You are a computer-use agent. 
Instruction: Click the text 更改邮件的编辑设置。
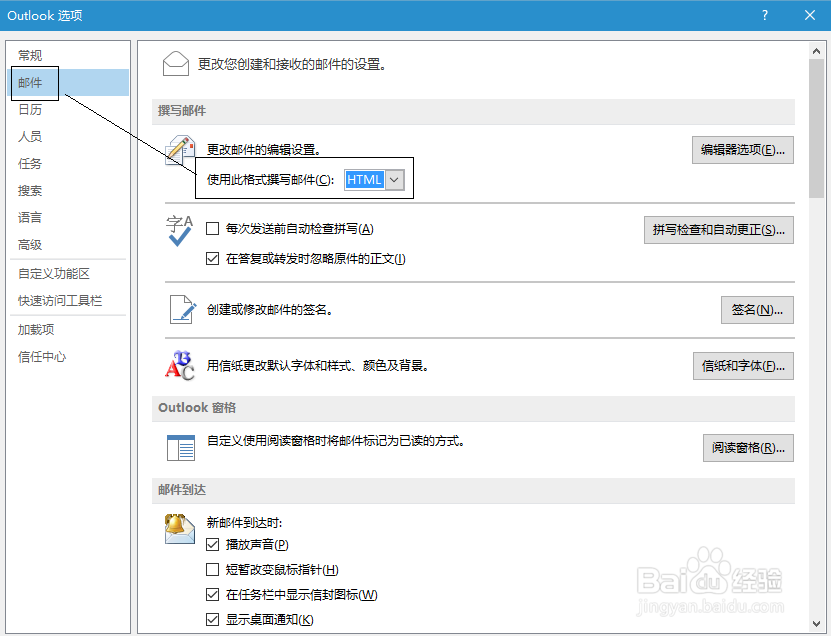click(x=264, y=150)
